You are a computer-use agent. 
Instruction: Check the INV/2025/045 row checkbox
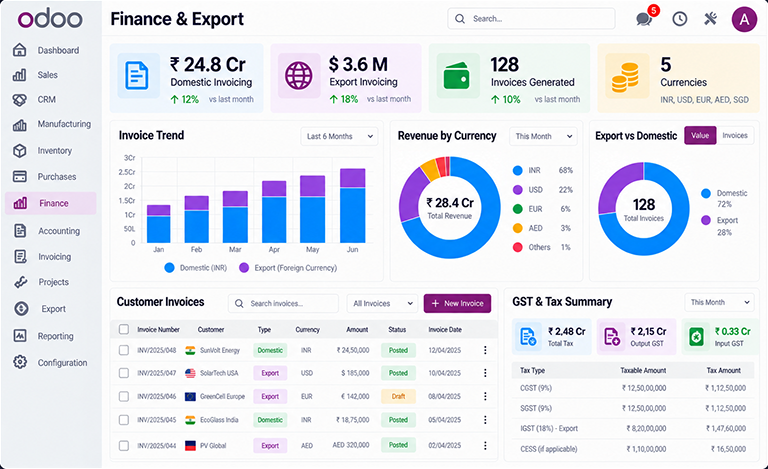pos(124,420)
